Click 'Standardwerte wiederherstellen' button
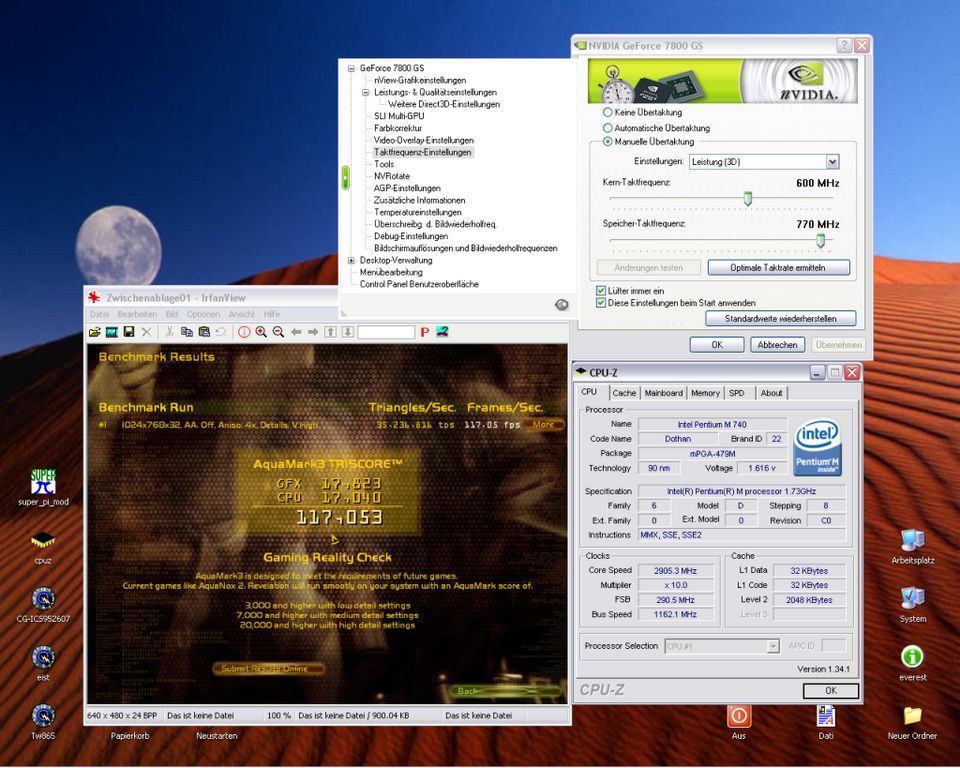 (781, 318)
